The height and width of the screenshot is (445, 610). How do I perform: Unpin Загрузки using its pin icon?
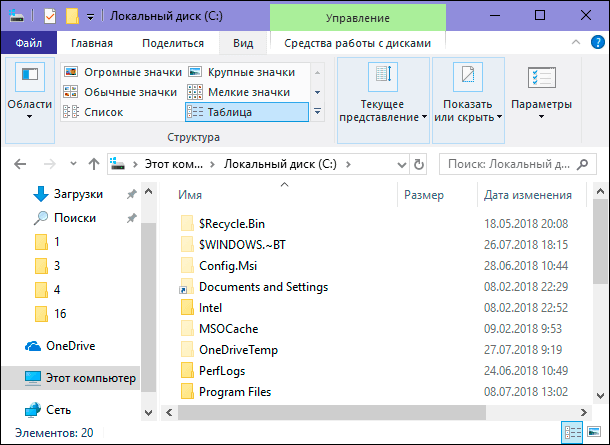[132, 194]
